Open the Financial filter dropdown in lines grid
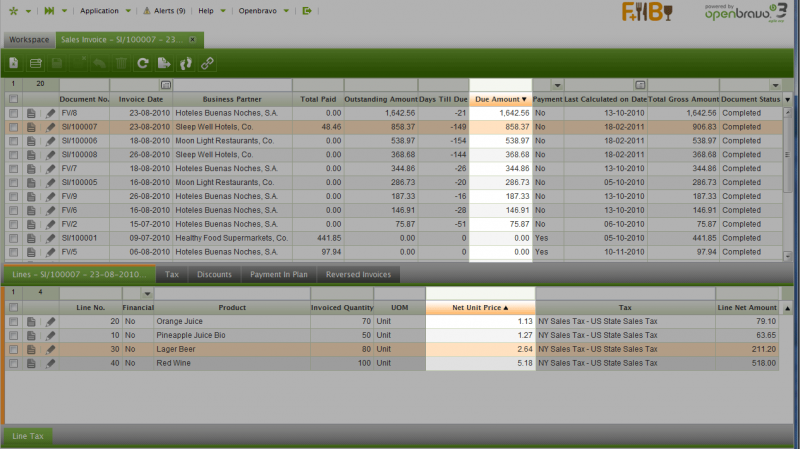 click(147, 293)
